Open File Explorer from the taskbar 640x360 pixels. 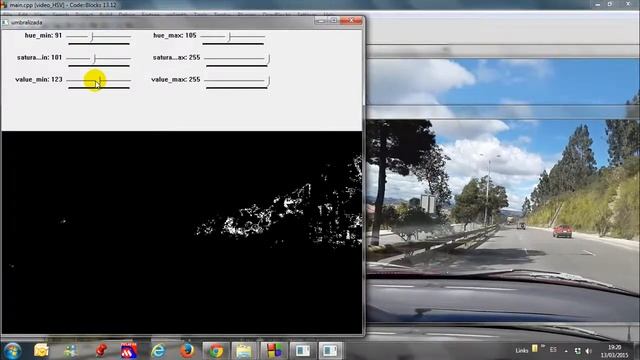tap(244, 351)
